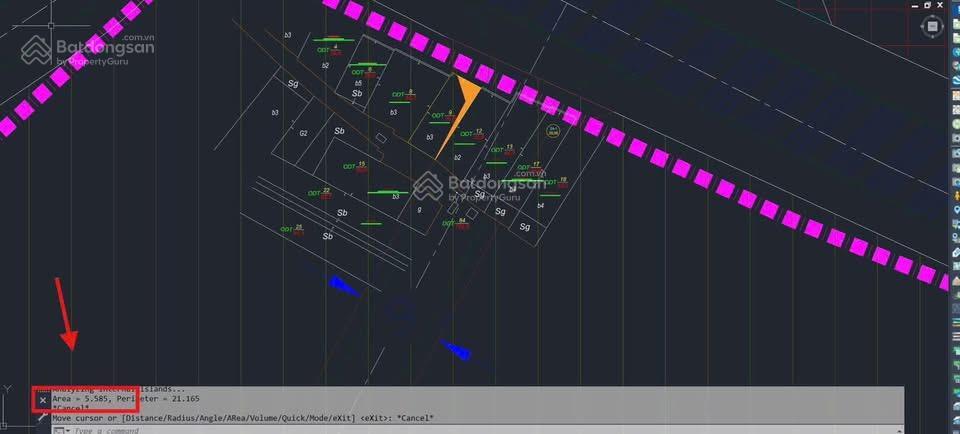
Task: Close the command line window
Action: pyautogui.click(x=43, y=400)
